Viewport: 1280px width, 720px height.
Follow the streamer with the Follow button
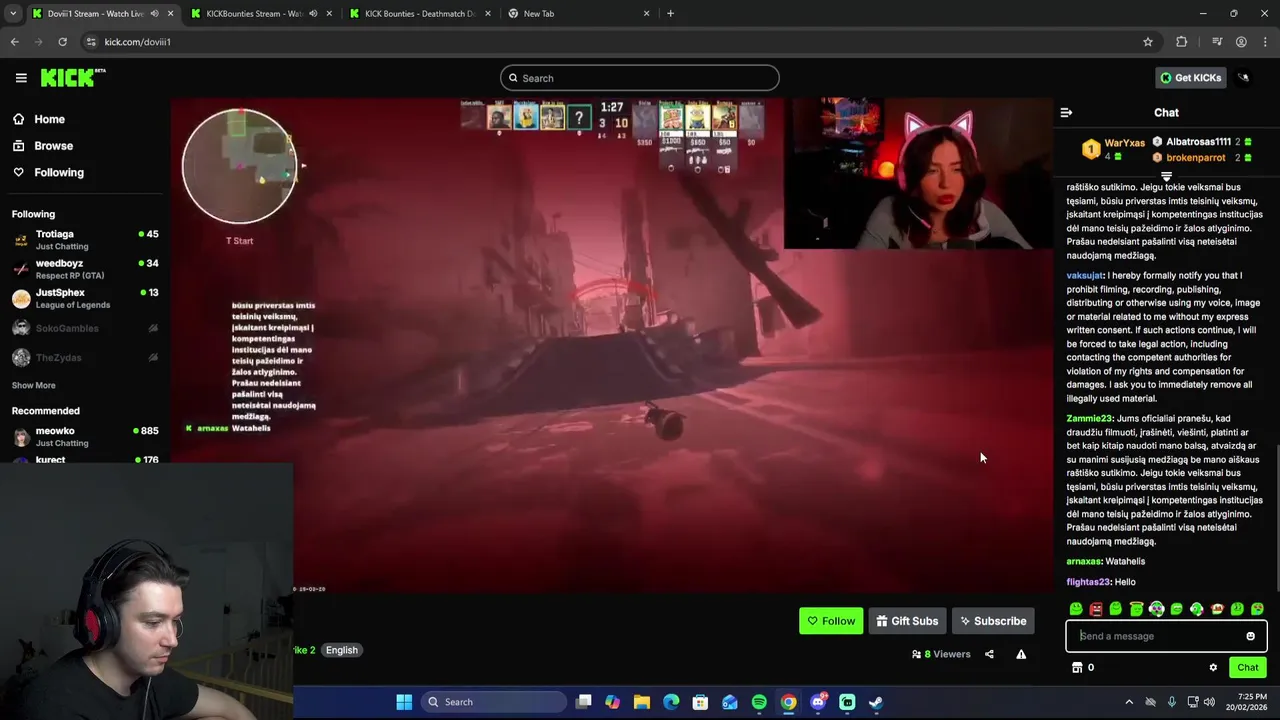831,621
